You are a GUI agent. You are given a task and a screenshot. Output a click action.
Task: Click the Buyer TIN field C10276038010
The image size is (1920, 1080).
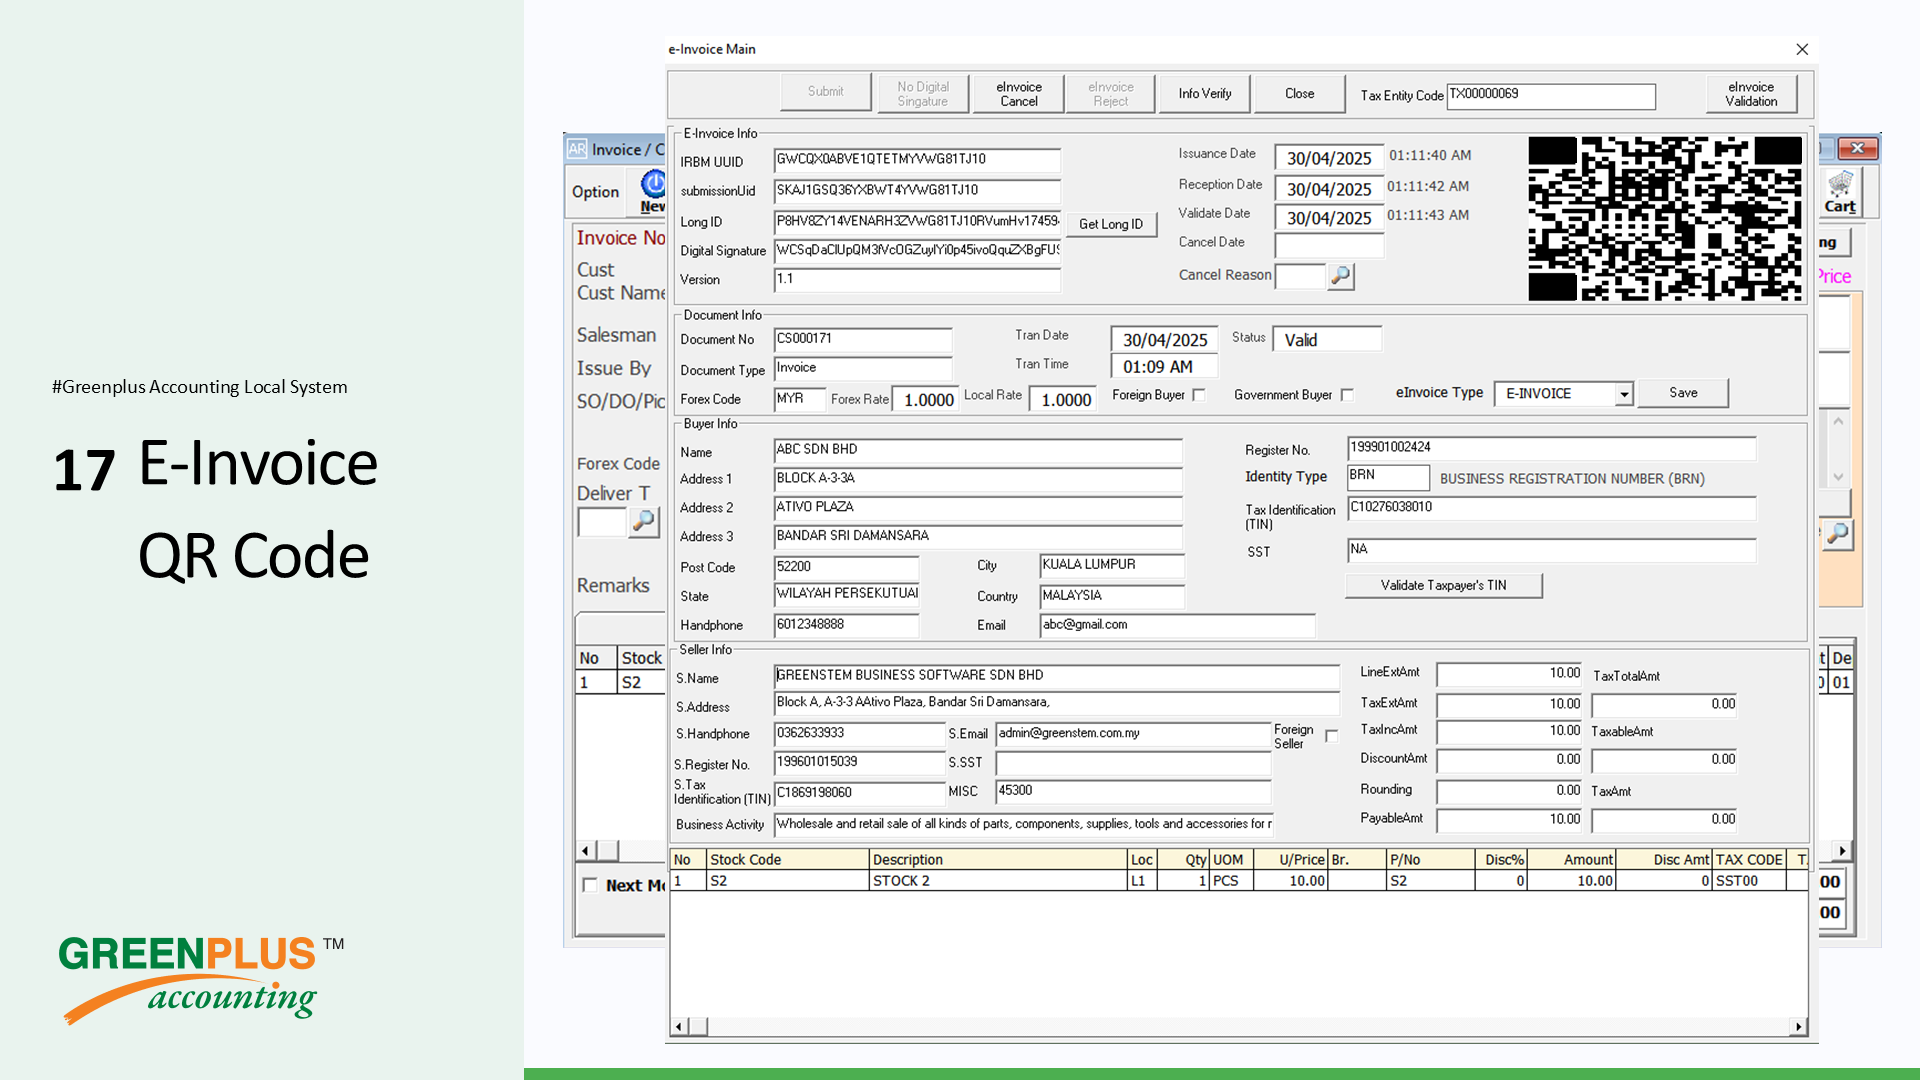(1551, 508)
